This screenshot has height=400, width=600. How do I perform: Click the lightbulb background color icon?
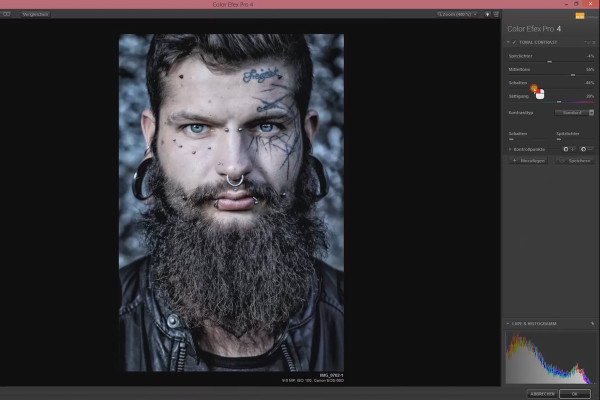[x=487, y=14]
